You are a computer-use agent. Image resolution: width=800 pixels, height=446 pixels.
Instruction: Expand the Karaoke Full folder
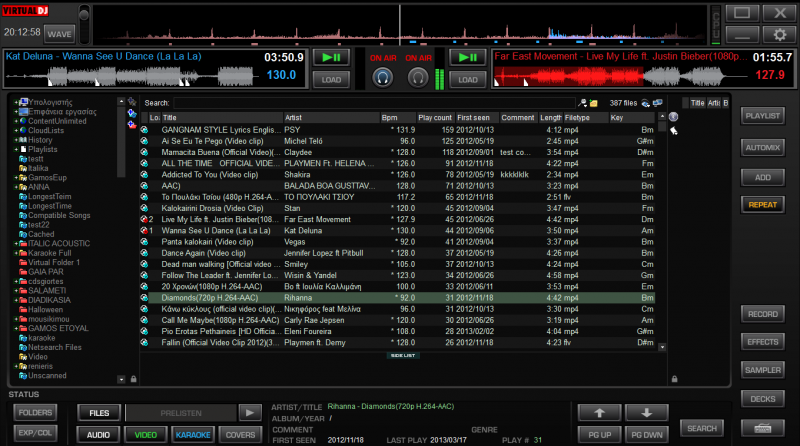point(16,253)
